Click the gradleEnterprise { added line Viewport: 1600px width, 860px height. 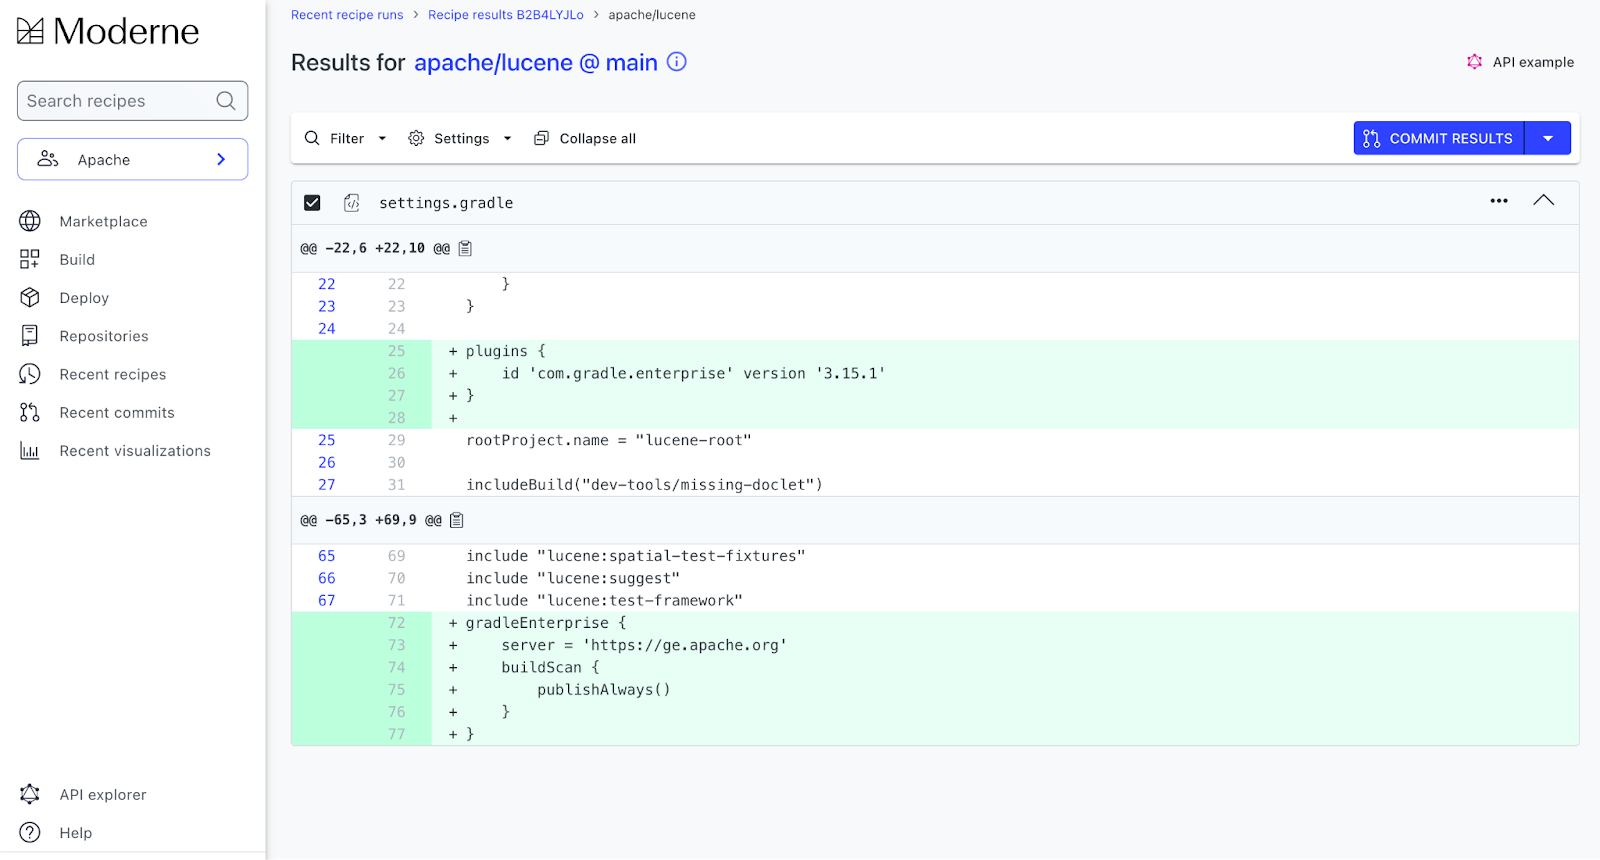(546, 623)
